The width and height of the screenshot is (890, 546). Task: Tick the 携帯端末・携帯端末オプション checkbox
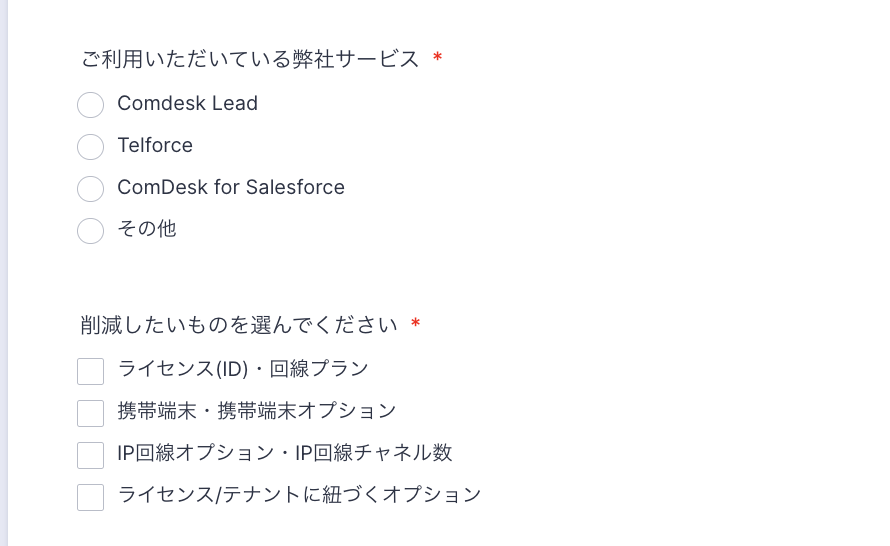[x=91, y=413]
